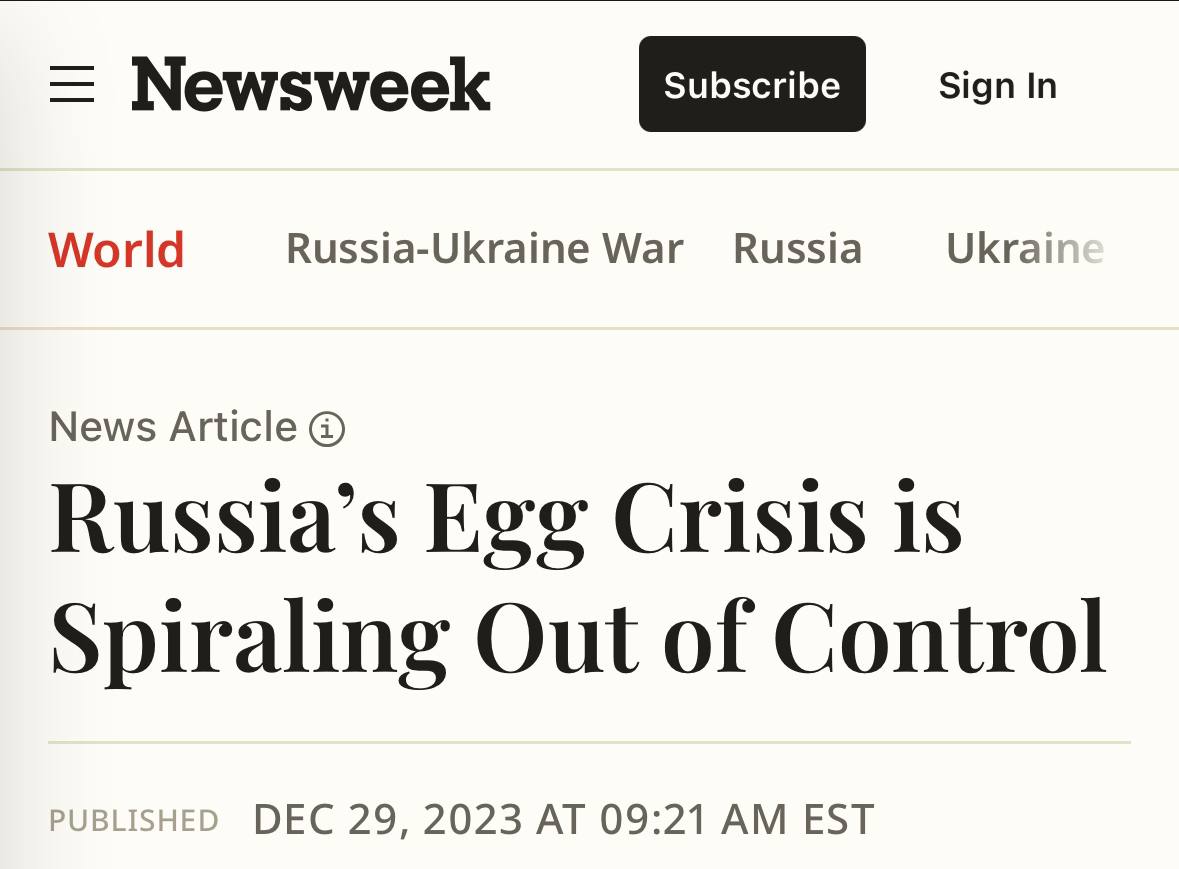Expand site menu via three-line icon
The width and height of the screenshot is (1179, 869).
(x=72, y=84)
